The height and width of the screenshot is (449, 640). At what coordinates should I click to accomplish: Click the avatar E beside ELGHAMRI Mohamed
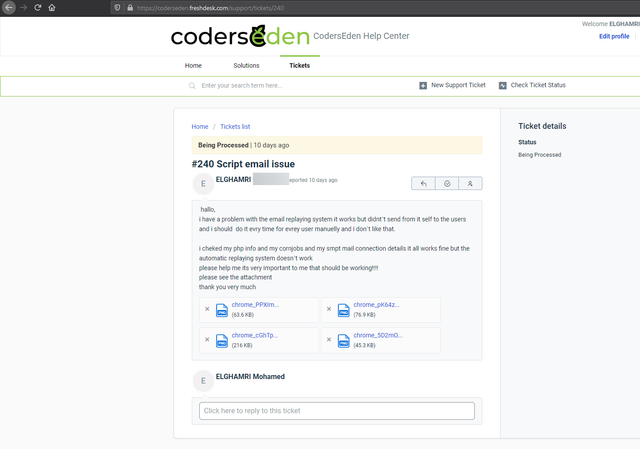click(203, 381)
